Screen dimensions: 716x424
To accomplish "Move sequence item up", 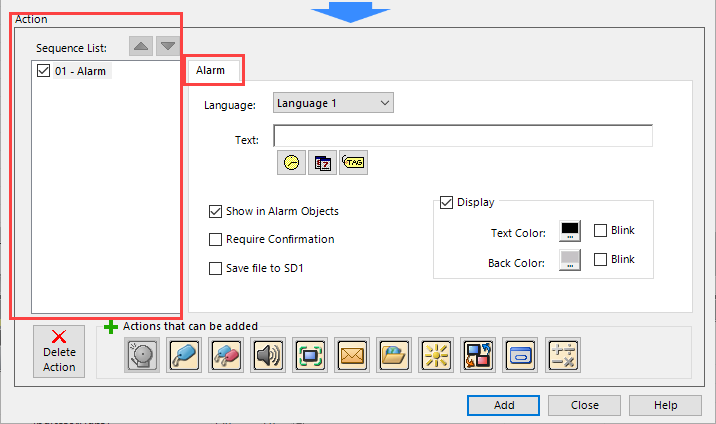I will [141, 46].
